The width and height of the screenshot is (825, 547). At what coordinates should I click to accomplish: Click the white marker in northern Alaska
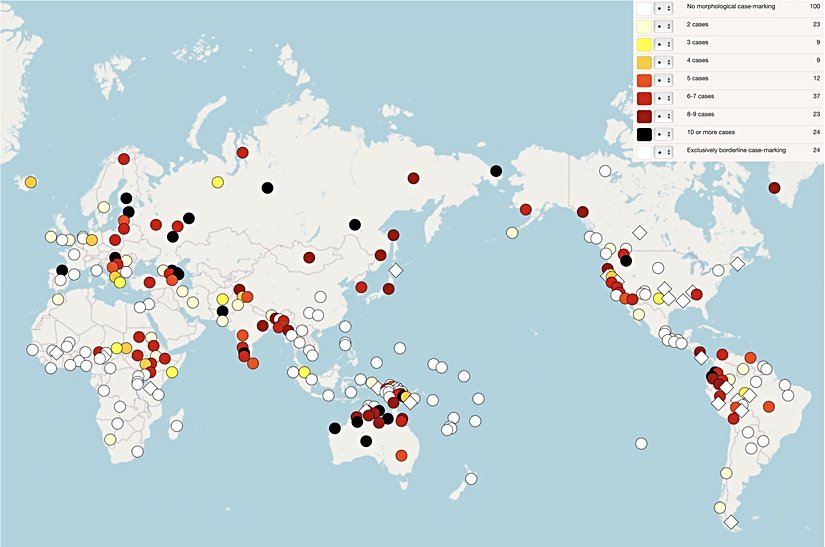coord(604,171)
